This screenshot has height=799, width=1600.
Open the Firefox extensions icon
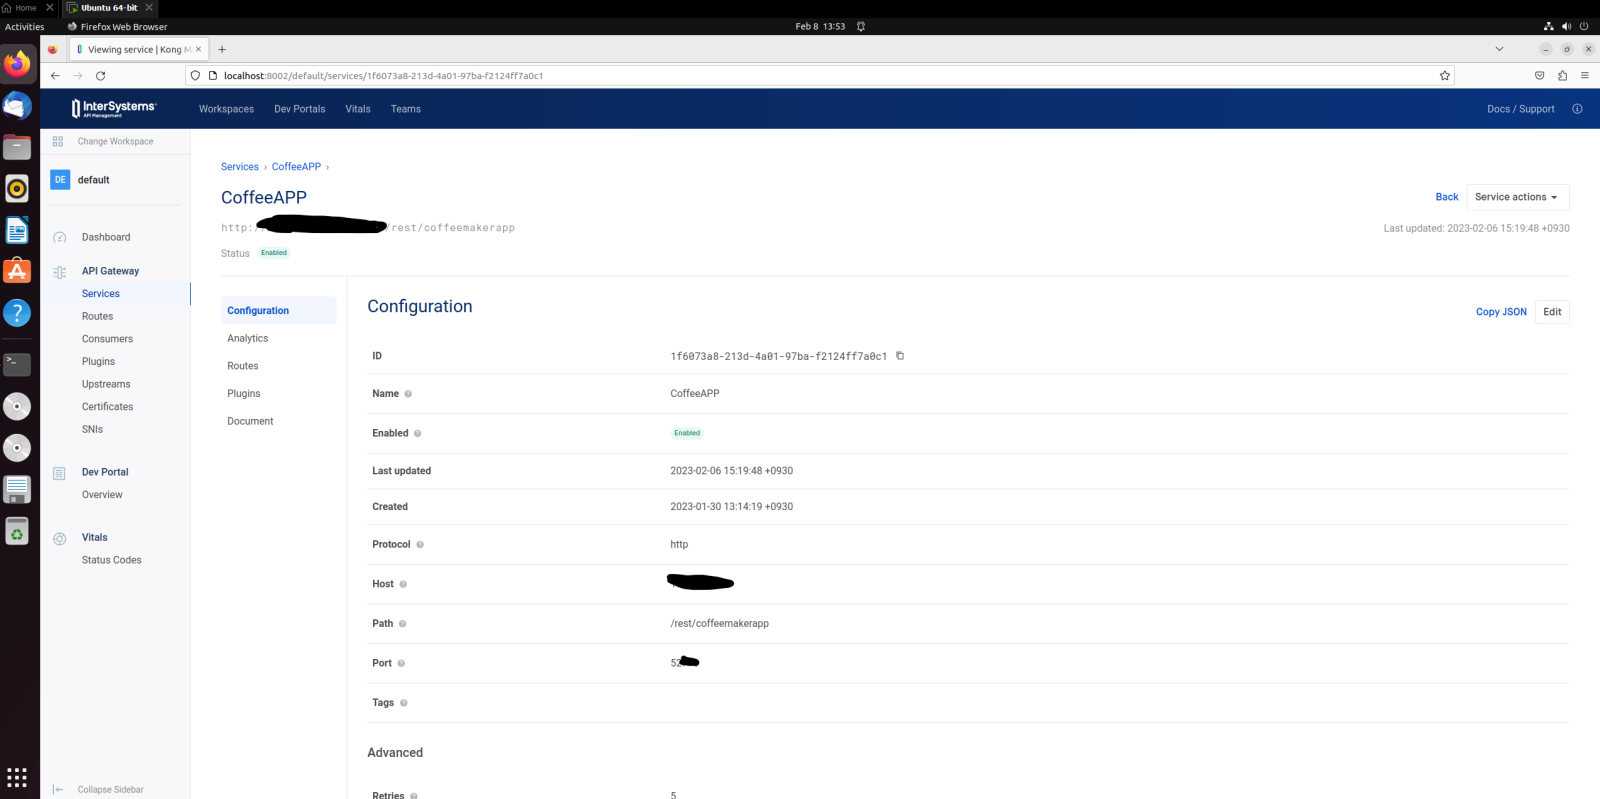(x=1562, y=76)
